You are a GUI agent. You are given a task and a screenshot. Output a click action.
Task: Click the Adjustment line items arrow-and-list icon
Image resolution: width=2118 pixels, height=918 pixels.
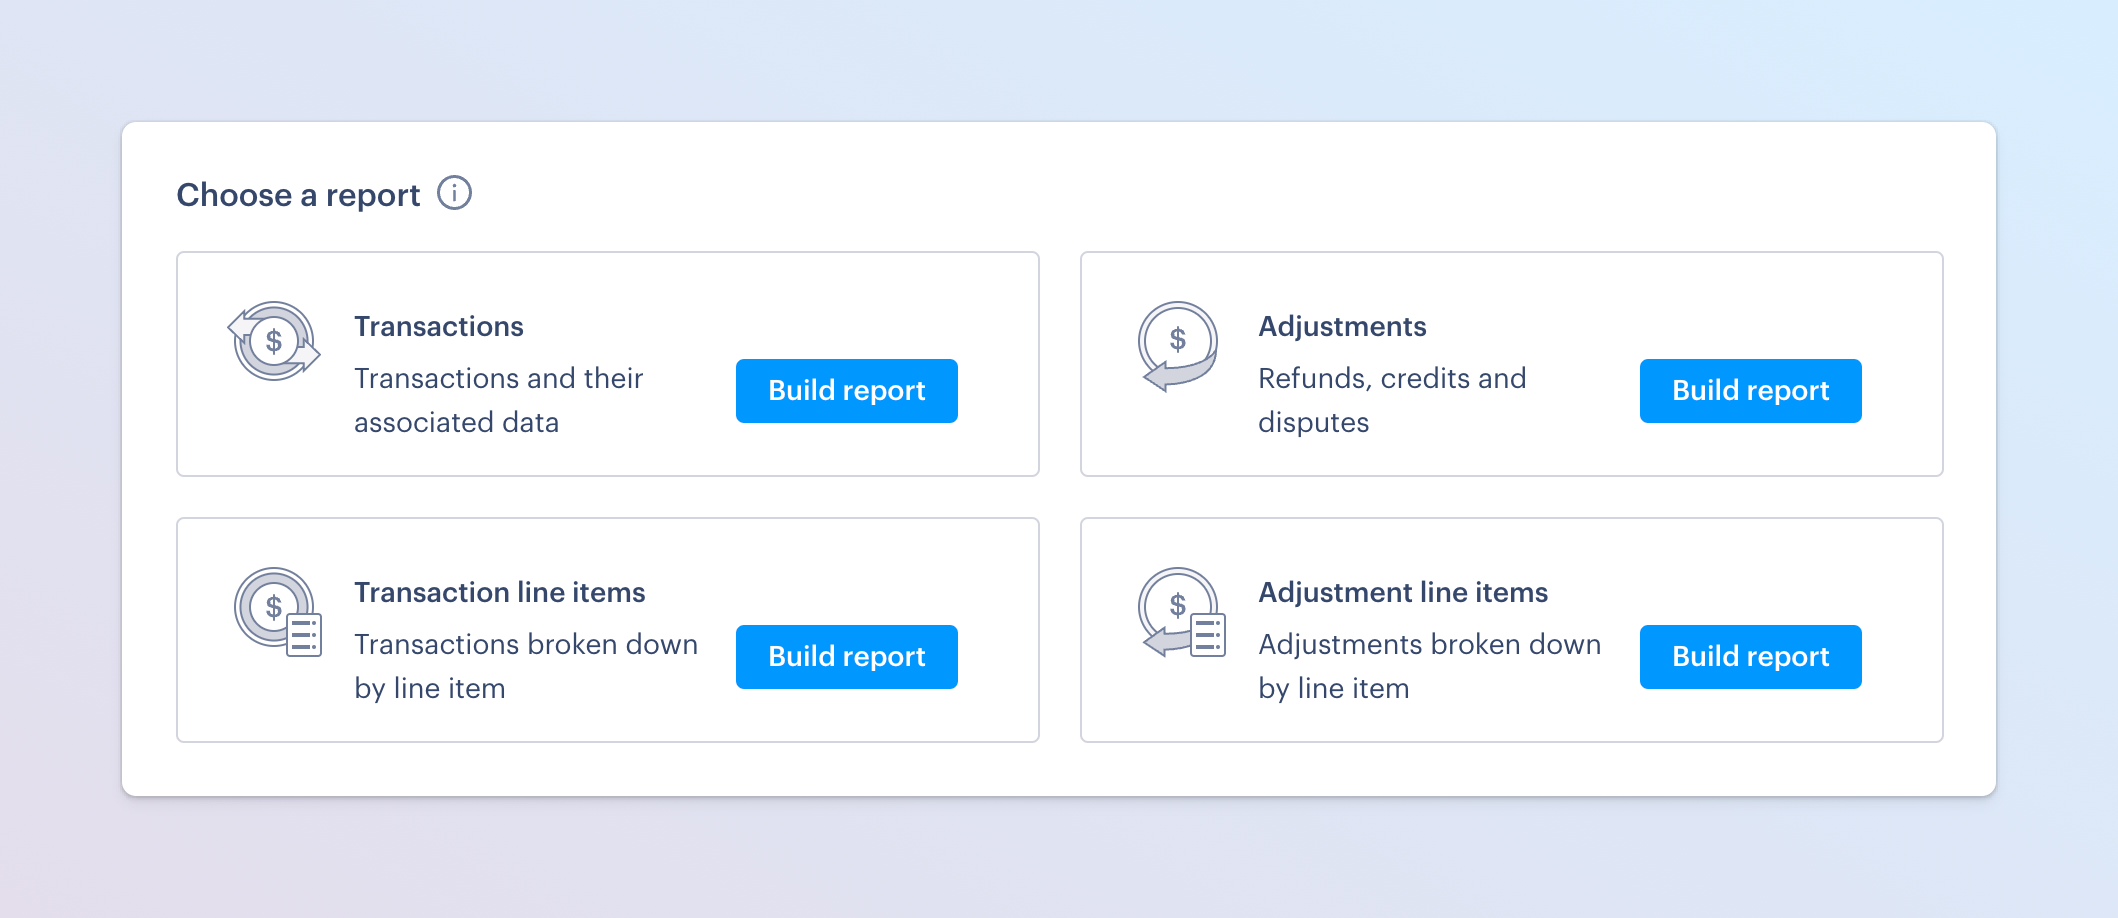(1180, 612)
